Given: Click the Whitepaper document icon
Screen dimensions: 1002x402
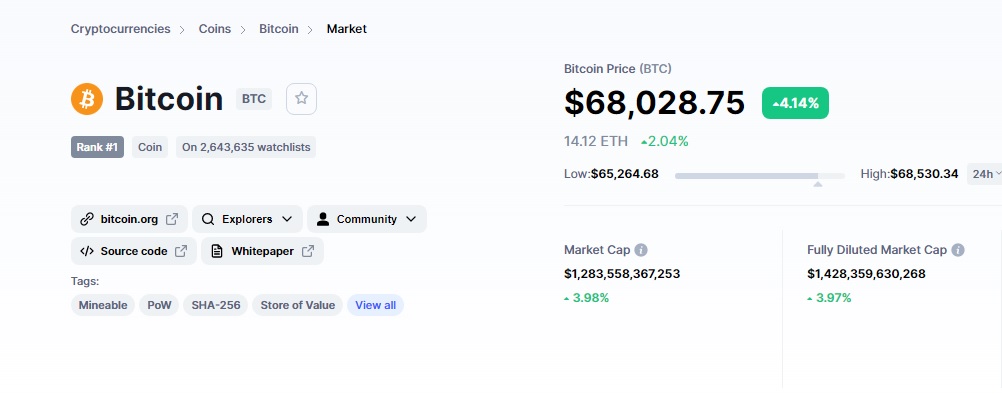Looking at the screenshot, I should [x=217, y=251].
